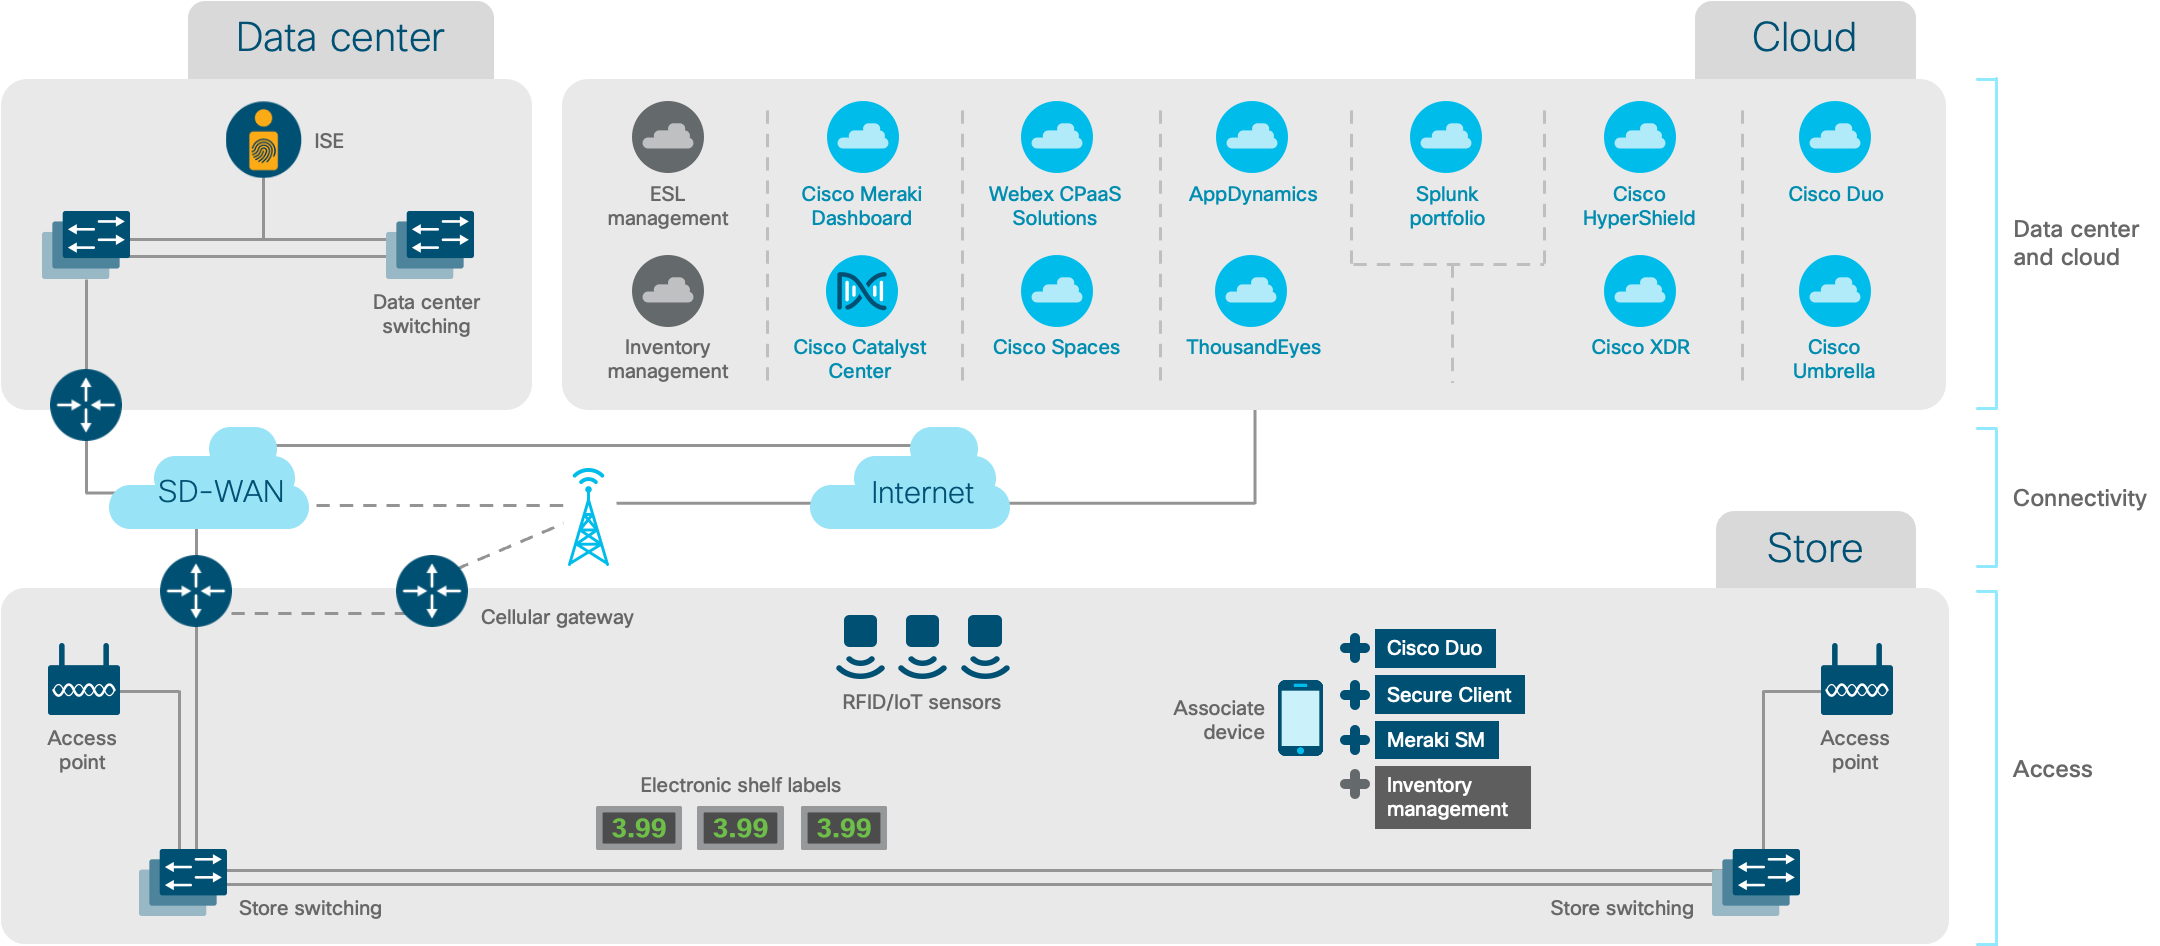Select the store router icon below SD-WAN
This screenshot has width=2160, height=946.
[196, 591]
